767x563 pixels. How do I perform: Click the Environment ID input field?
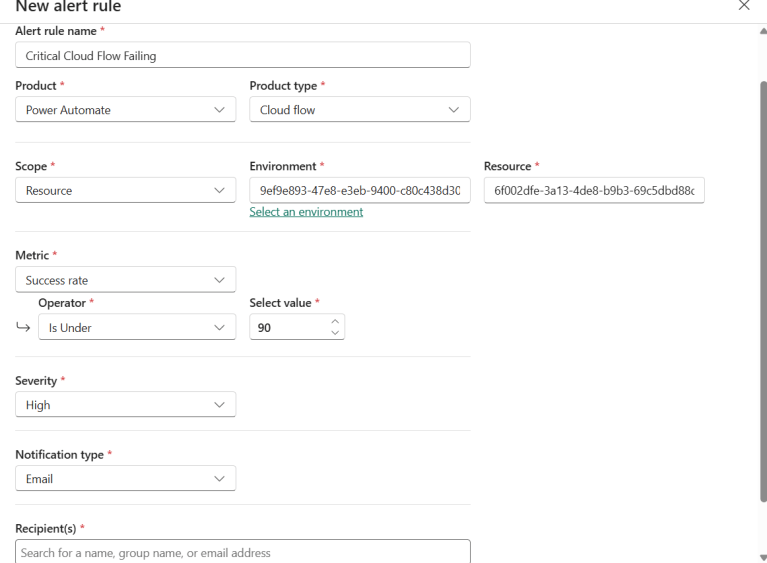(x=360, y=190)
